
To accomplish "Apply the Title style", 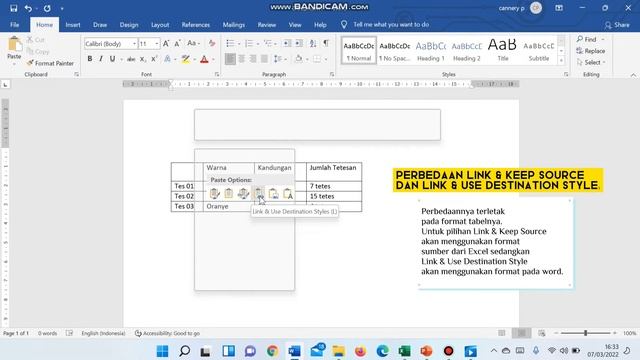I will 502,51.
